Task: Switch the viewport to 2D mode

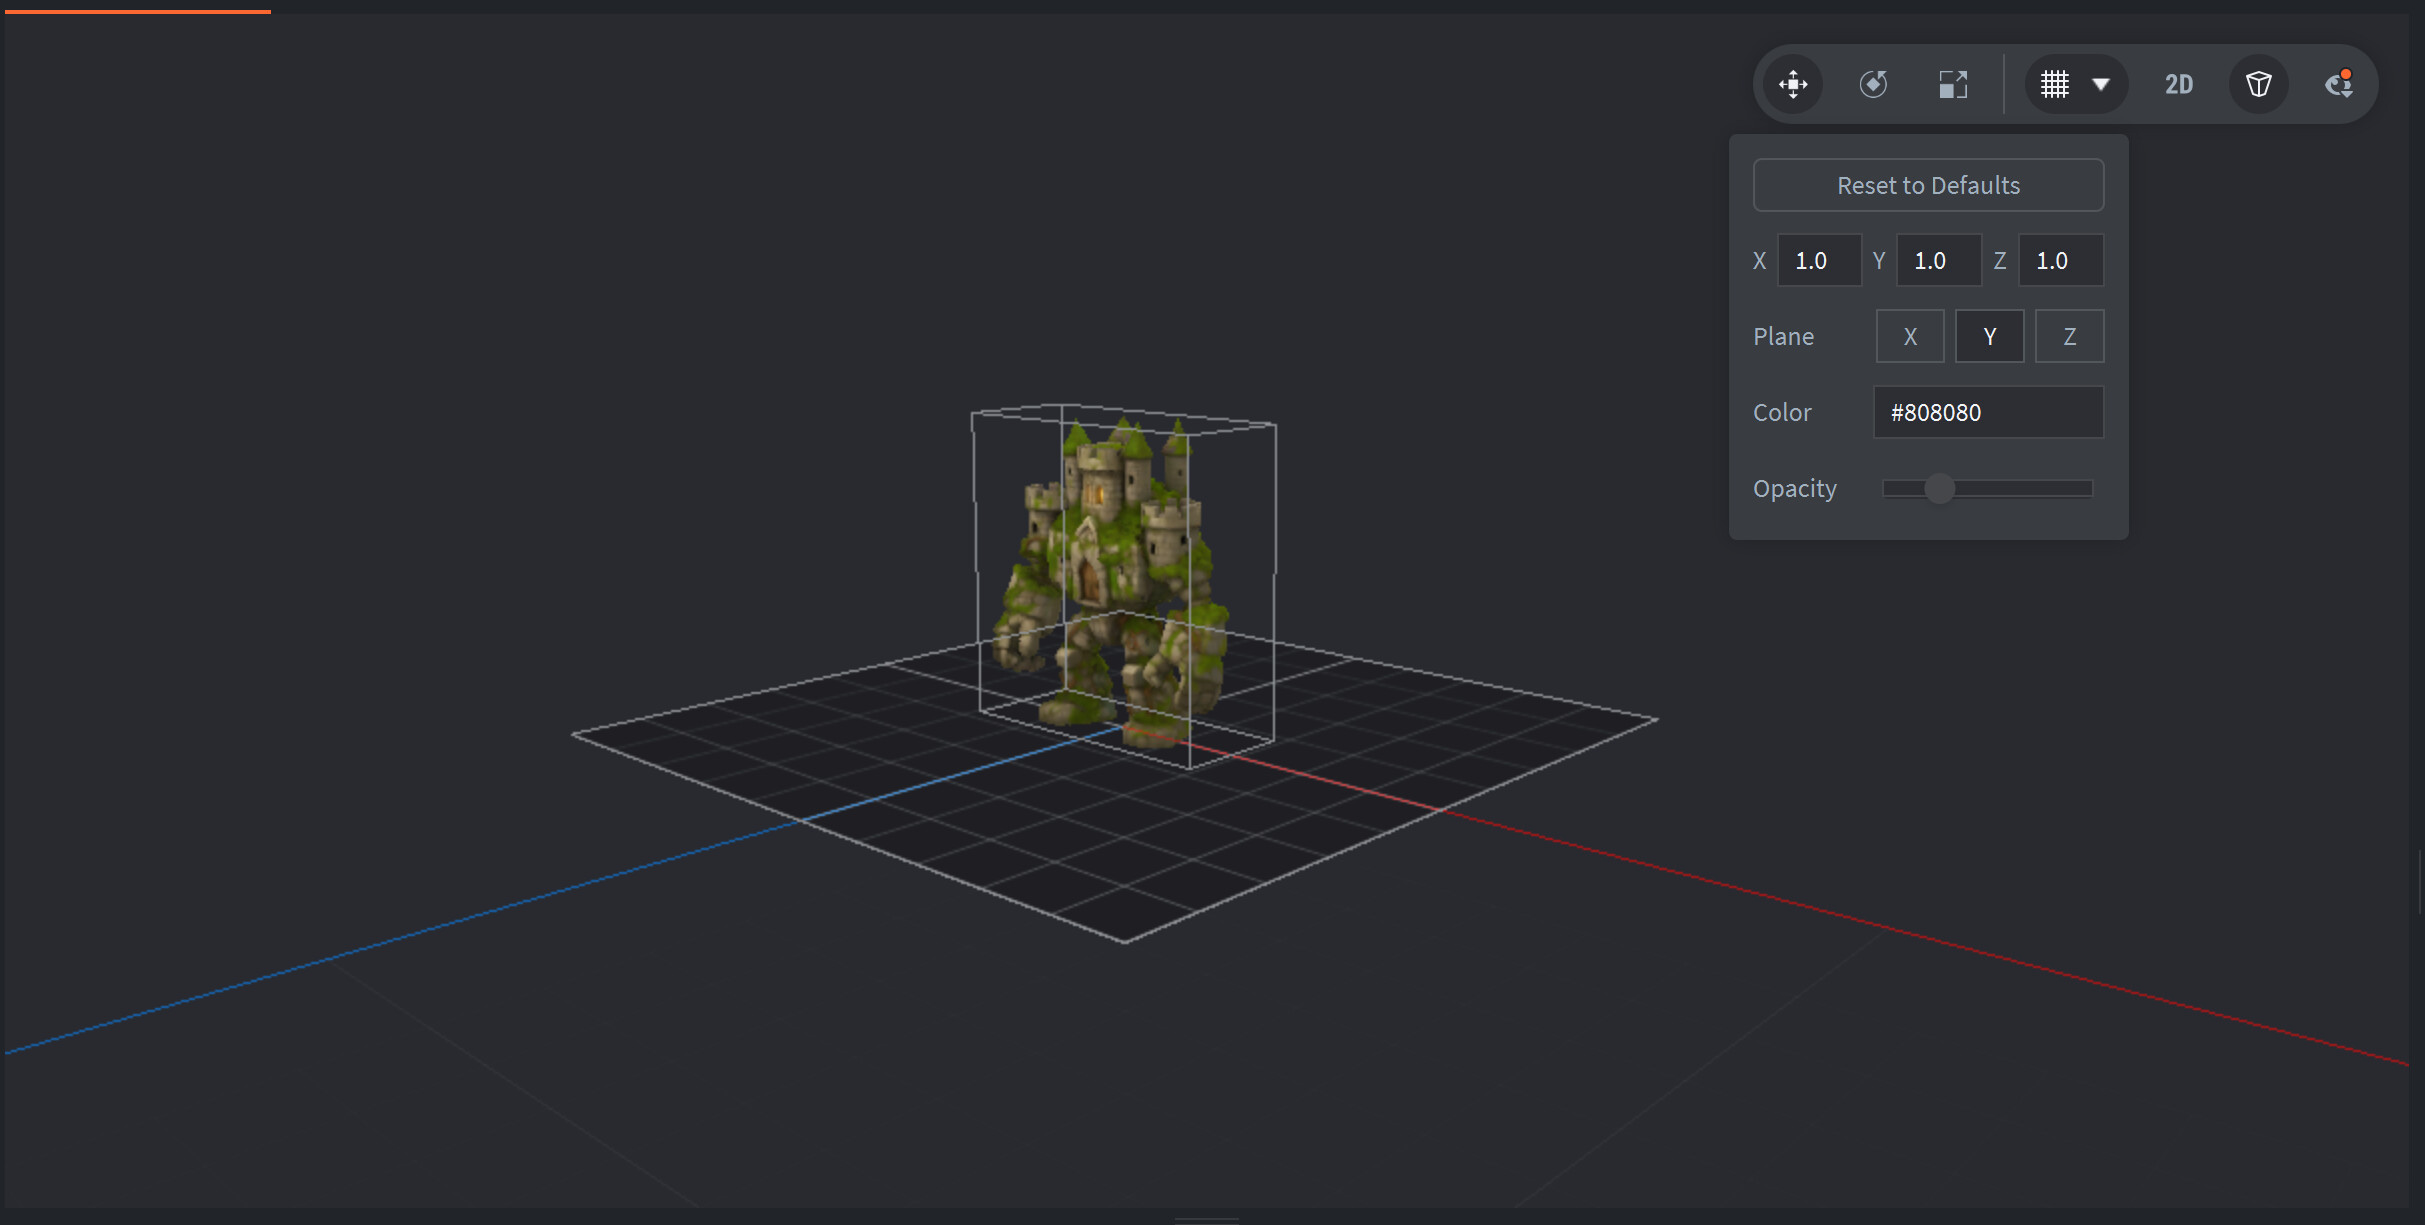Action: click(x=2179, y=84)
